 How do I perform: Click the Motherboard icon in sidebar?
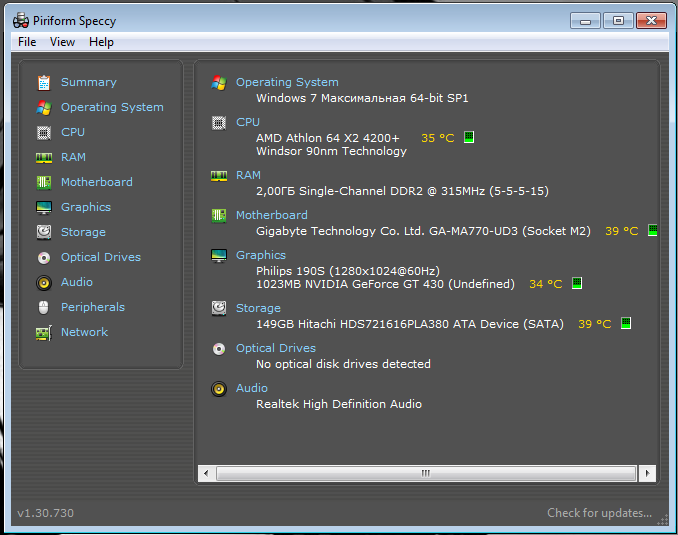44,183
